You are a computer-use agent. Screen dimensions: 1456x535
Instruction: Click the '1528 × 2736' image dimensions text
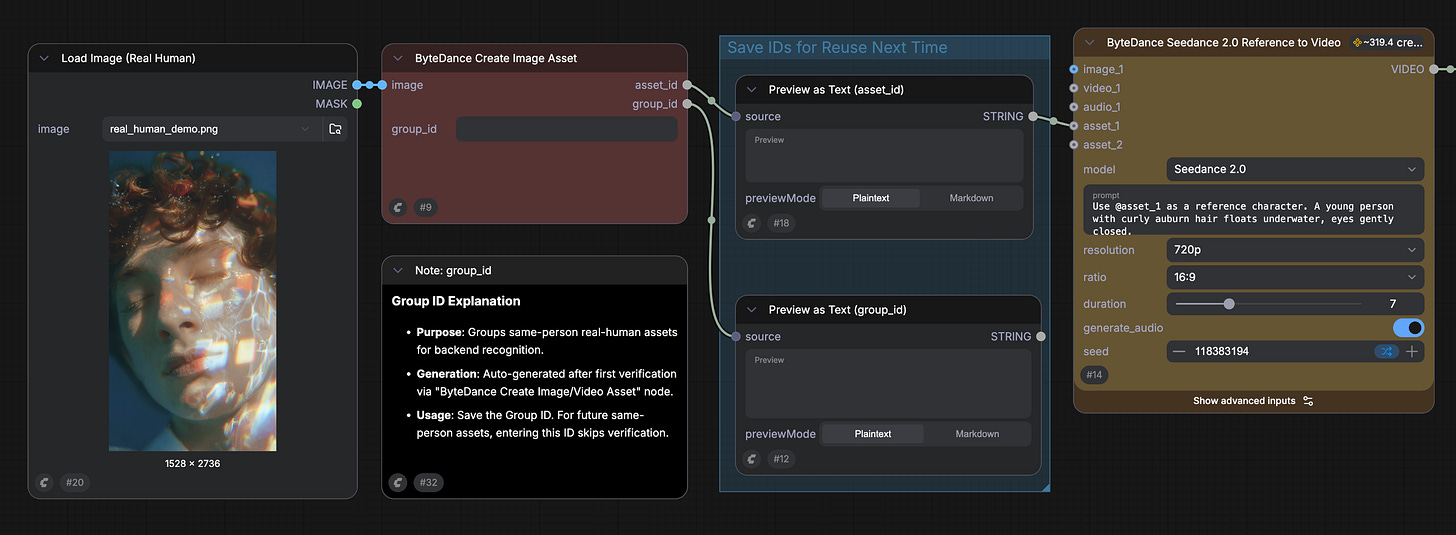(x=193, y=463)
